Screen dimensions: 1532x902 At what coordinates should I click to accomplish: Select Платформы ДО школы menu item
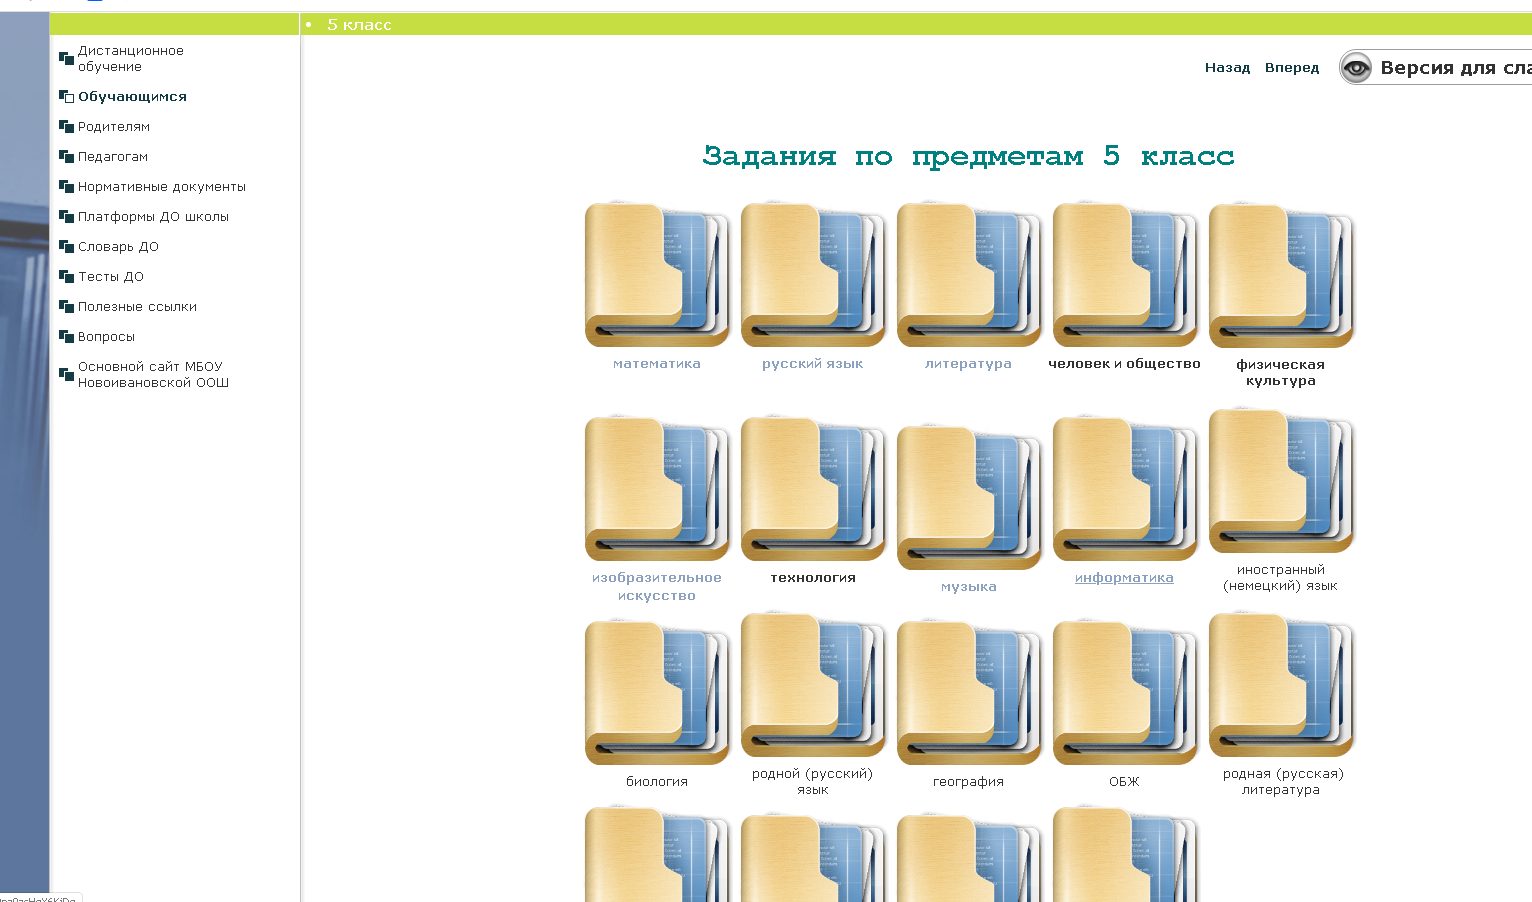[x=153, y=216]
